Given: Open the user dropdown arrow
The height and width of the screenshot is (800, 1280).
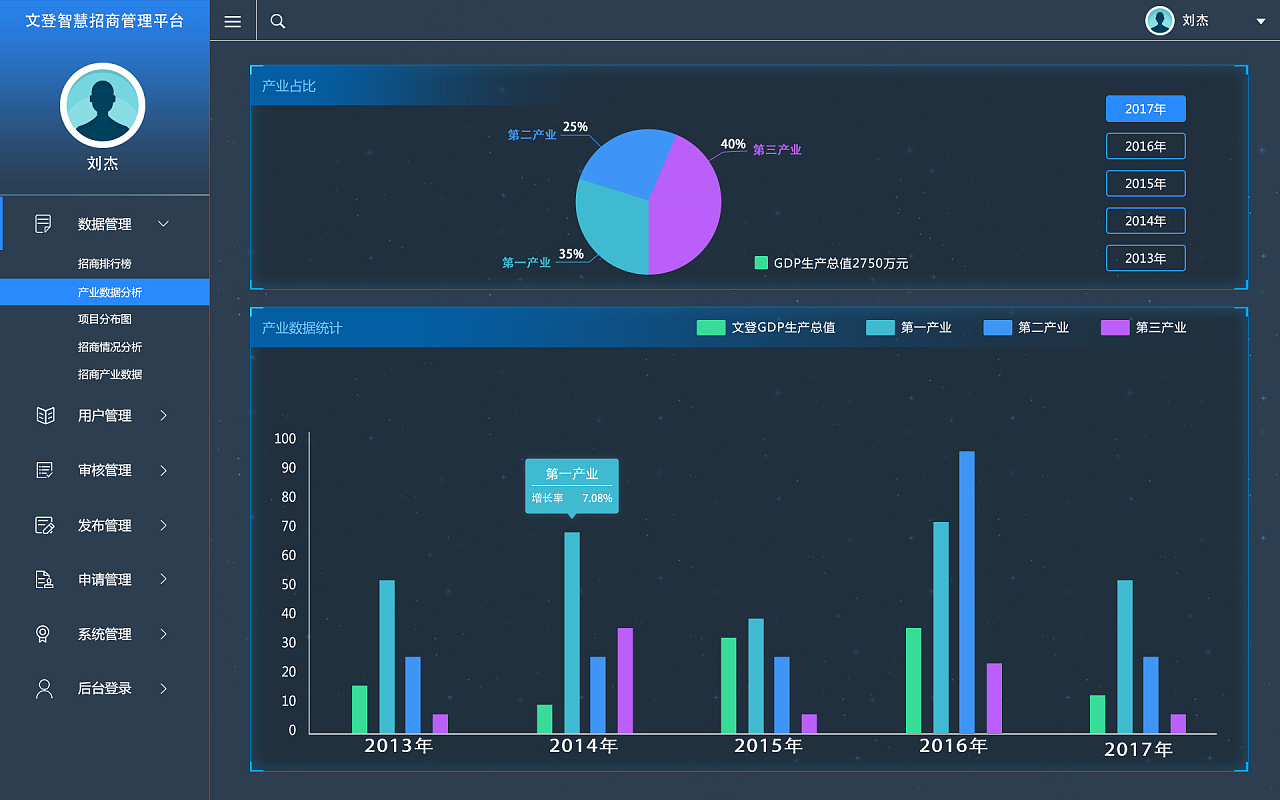Looking at the screenshot, I should pyautogui.click(x=1260, y=21).
